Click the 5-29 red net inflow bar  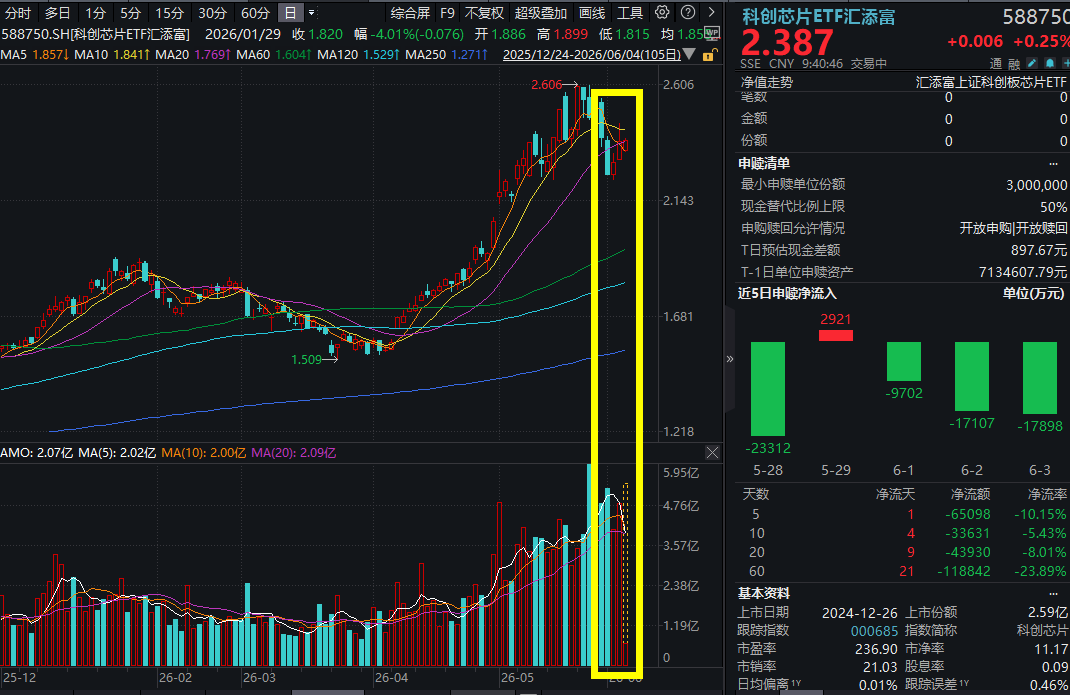coord(836,335)
